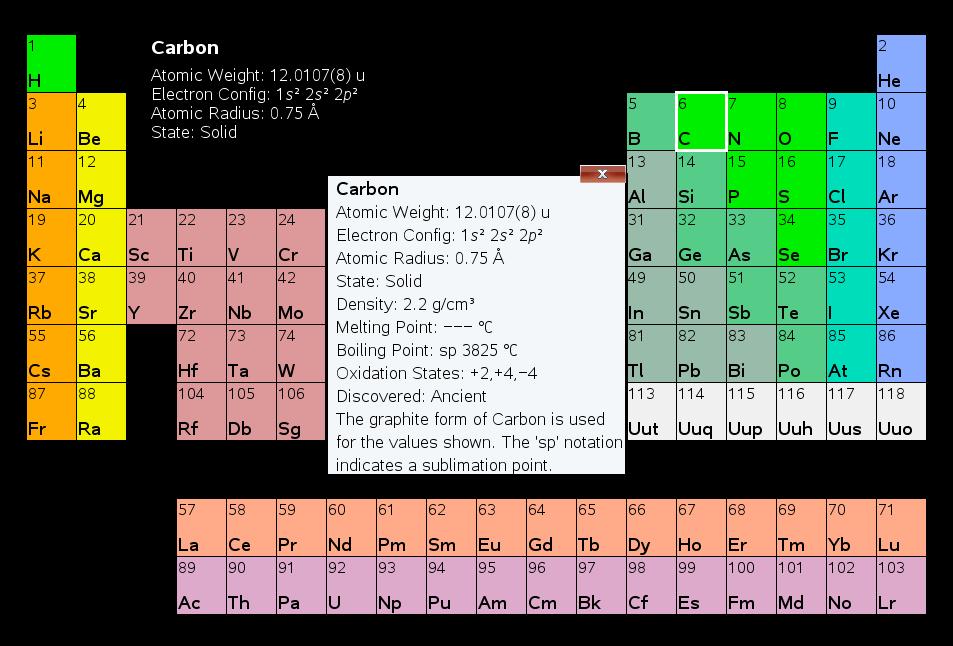Pick Lawrencium (Lr) element 103

pos(901,585)
